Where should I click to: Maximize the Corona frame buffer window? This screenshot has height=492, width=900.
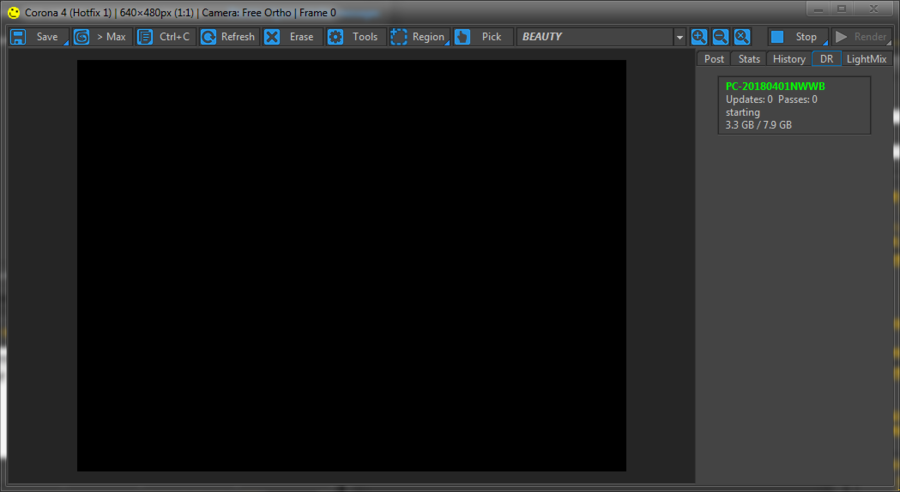pos(842,9)
